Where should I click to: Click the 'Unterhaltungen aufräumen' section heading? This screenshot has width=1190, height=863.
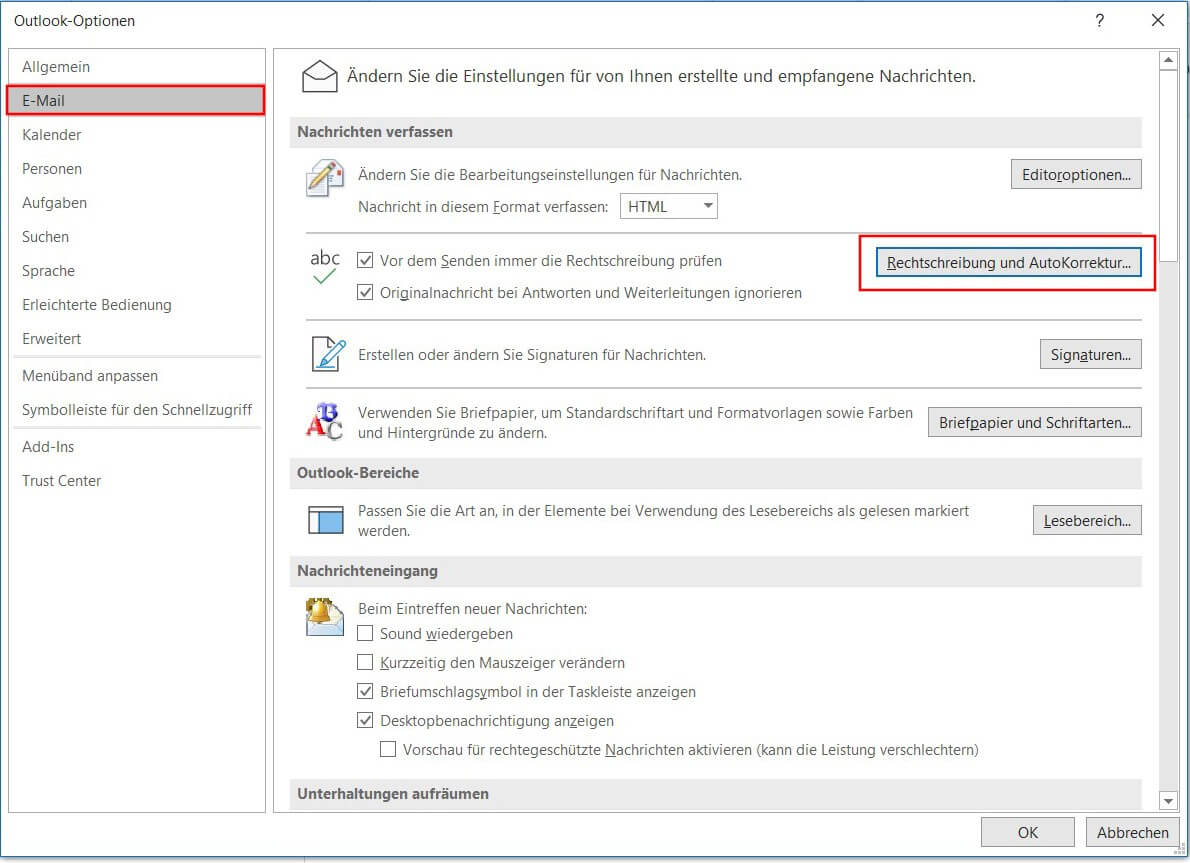pyautogui.click(x=393, y=794)
